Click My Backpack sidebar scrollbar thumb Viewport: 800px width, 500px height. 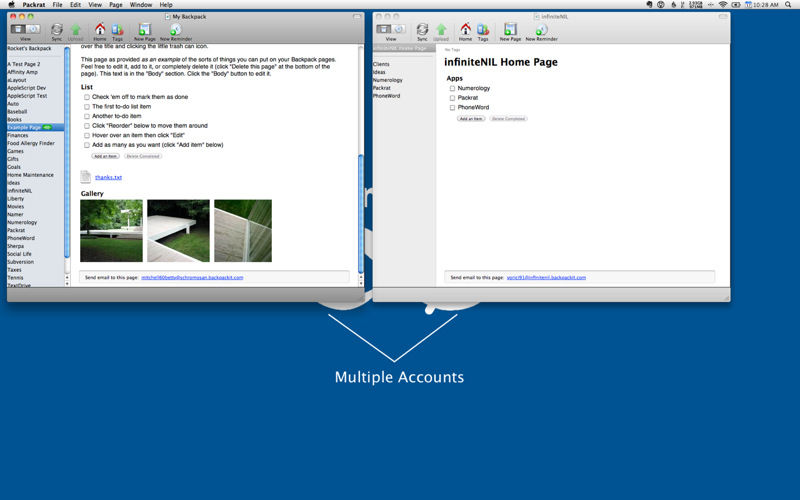(x=67, y=152)
